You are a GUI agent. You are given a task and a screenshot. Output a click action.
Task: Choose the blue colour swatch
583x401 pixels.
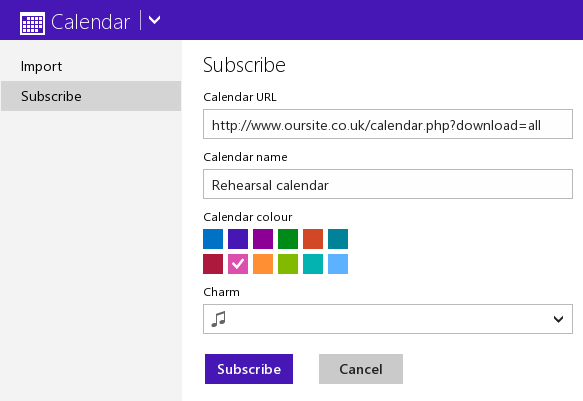[213, 239]
